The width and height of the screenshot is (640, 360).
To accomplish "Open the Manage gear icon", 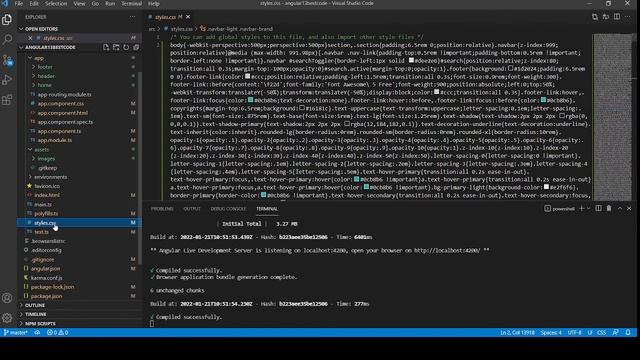I will point(7,318).
